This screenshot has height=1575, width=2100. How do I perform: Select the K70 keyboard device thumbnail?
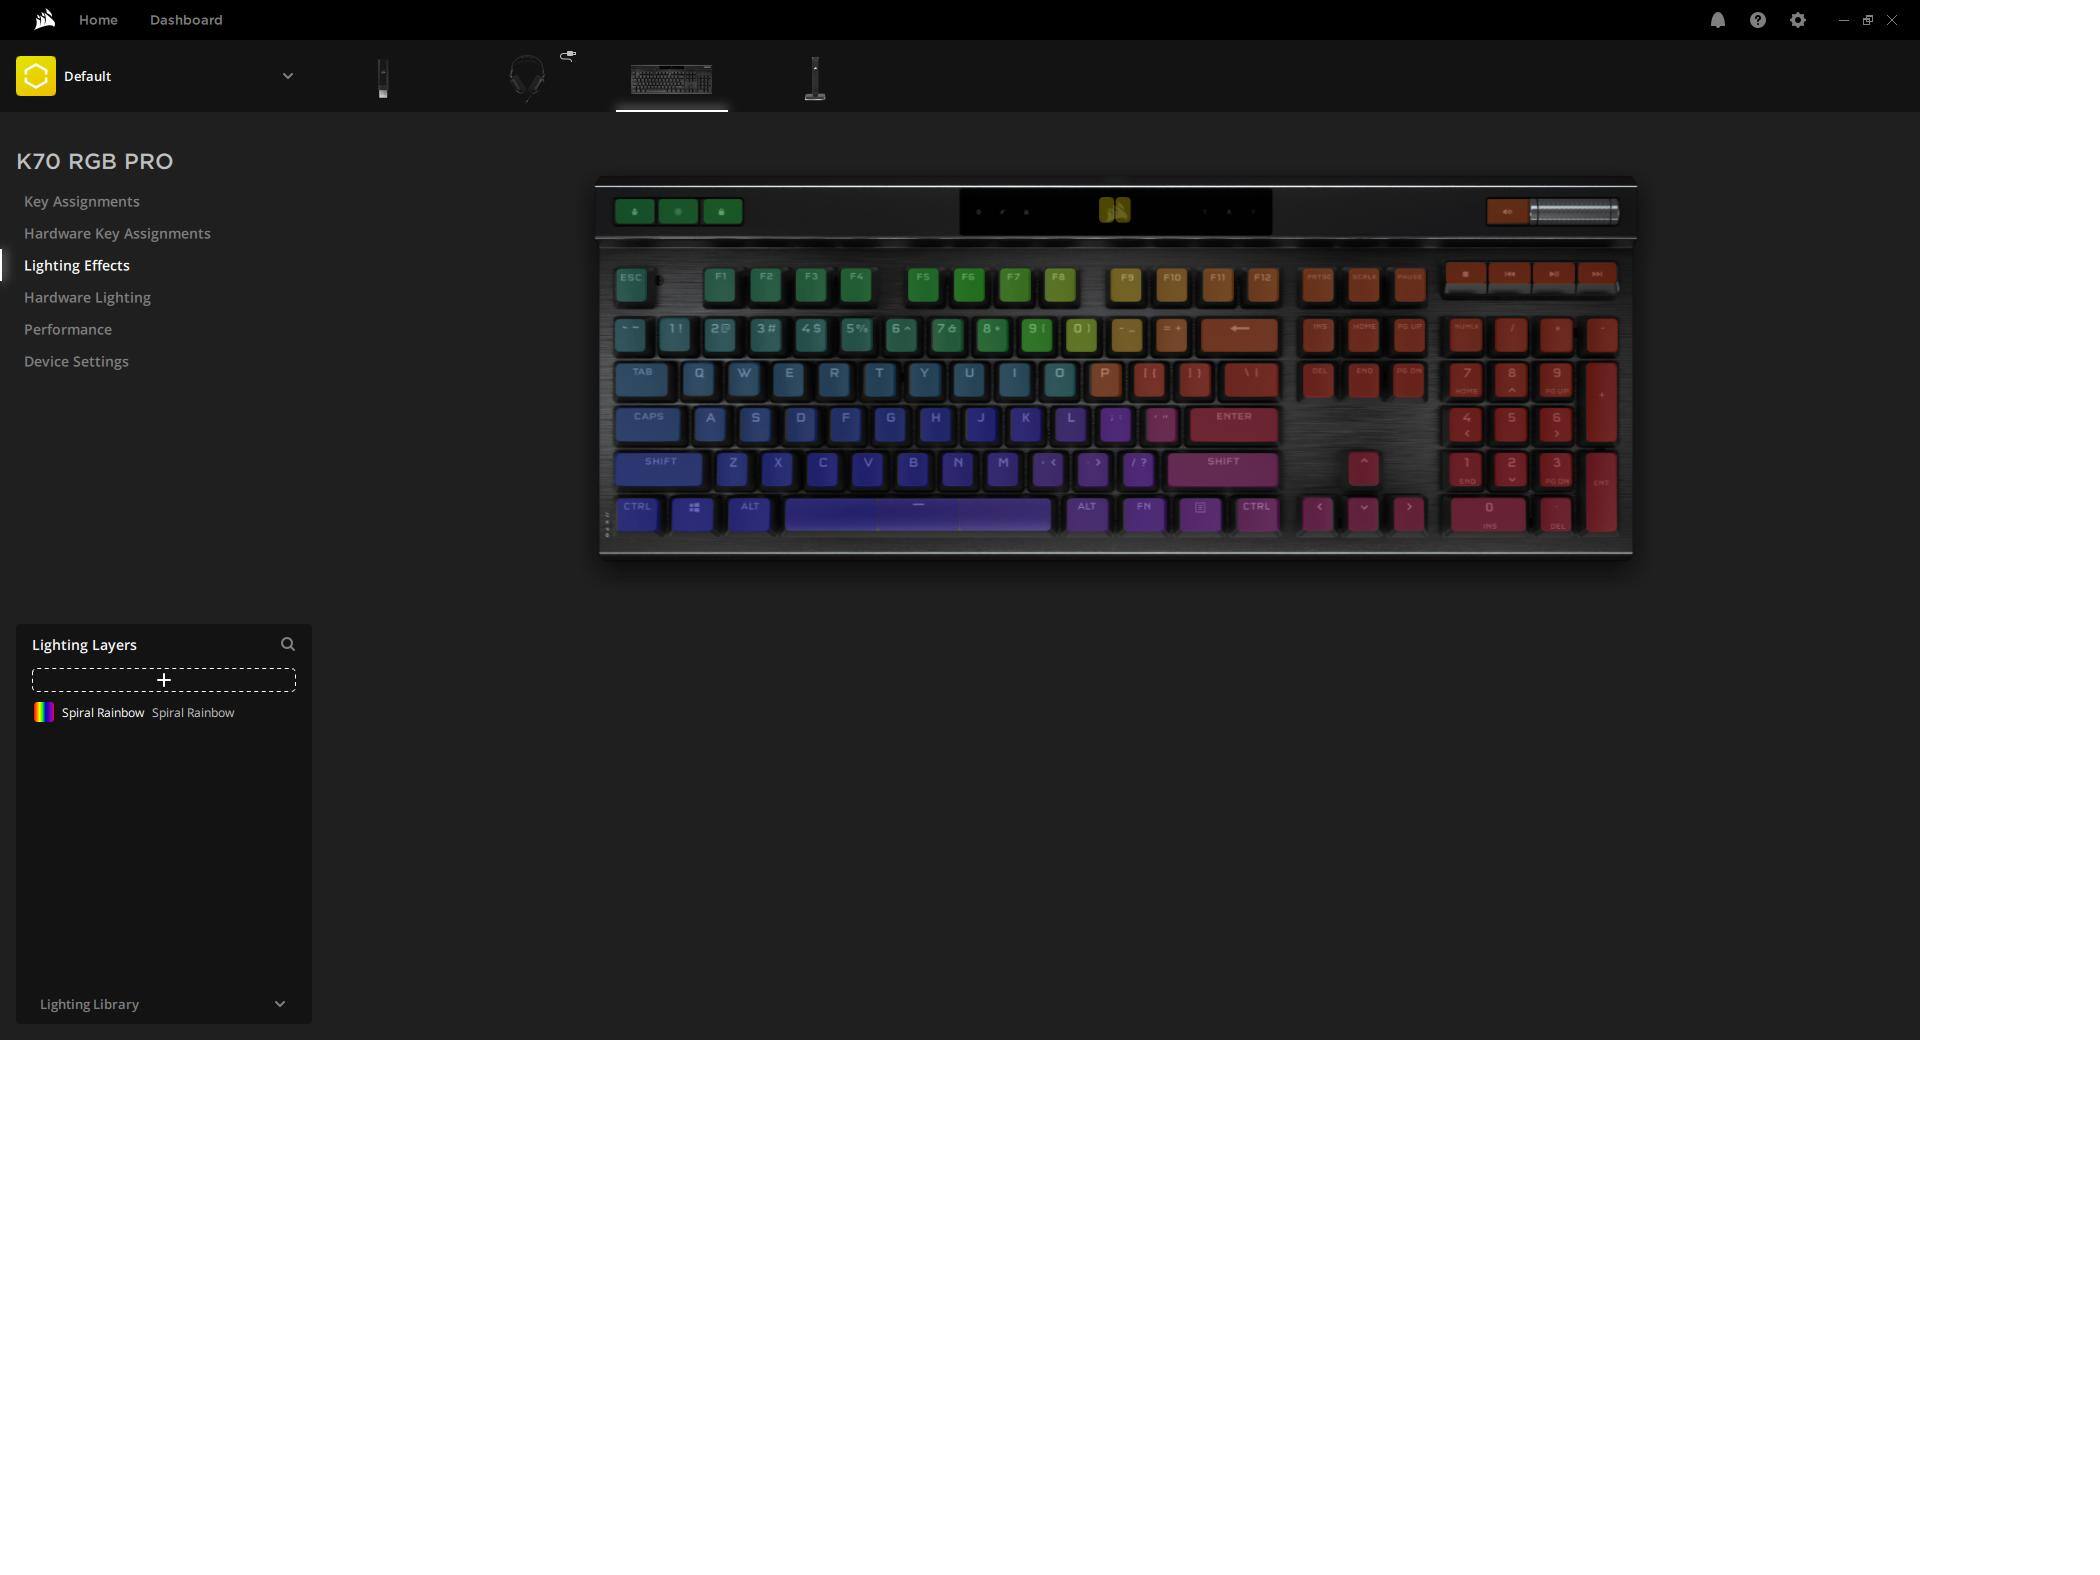671,79
